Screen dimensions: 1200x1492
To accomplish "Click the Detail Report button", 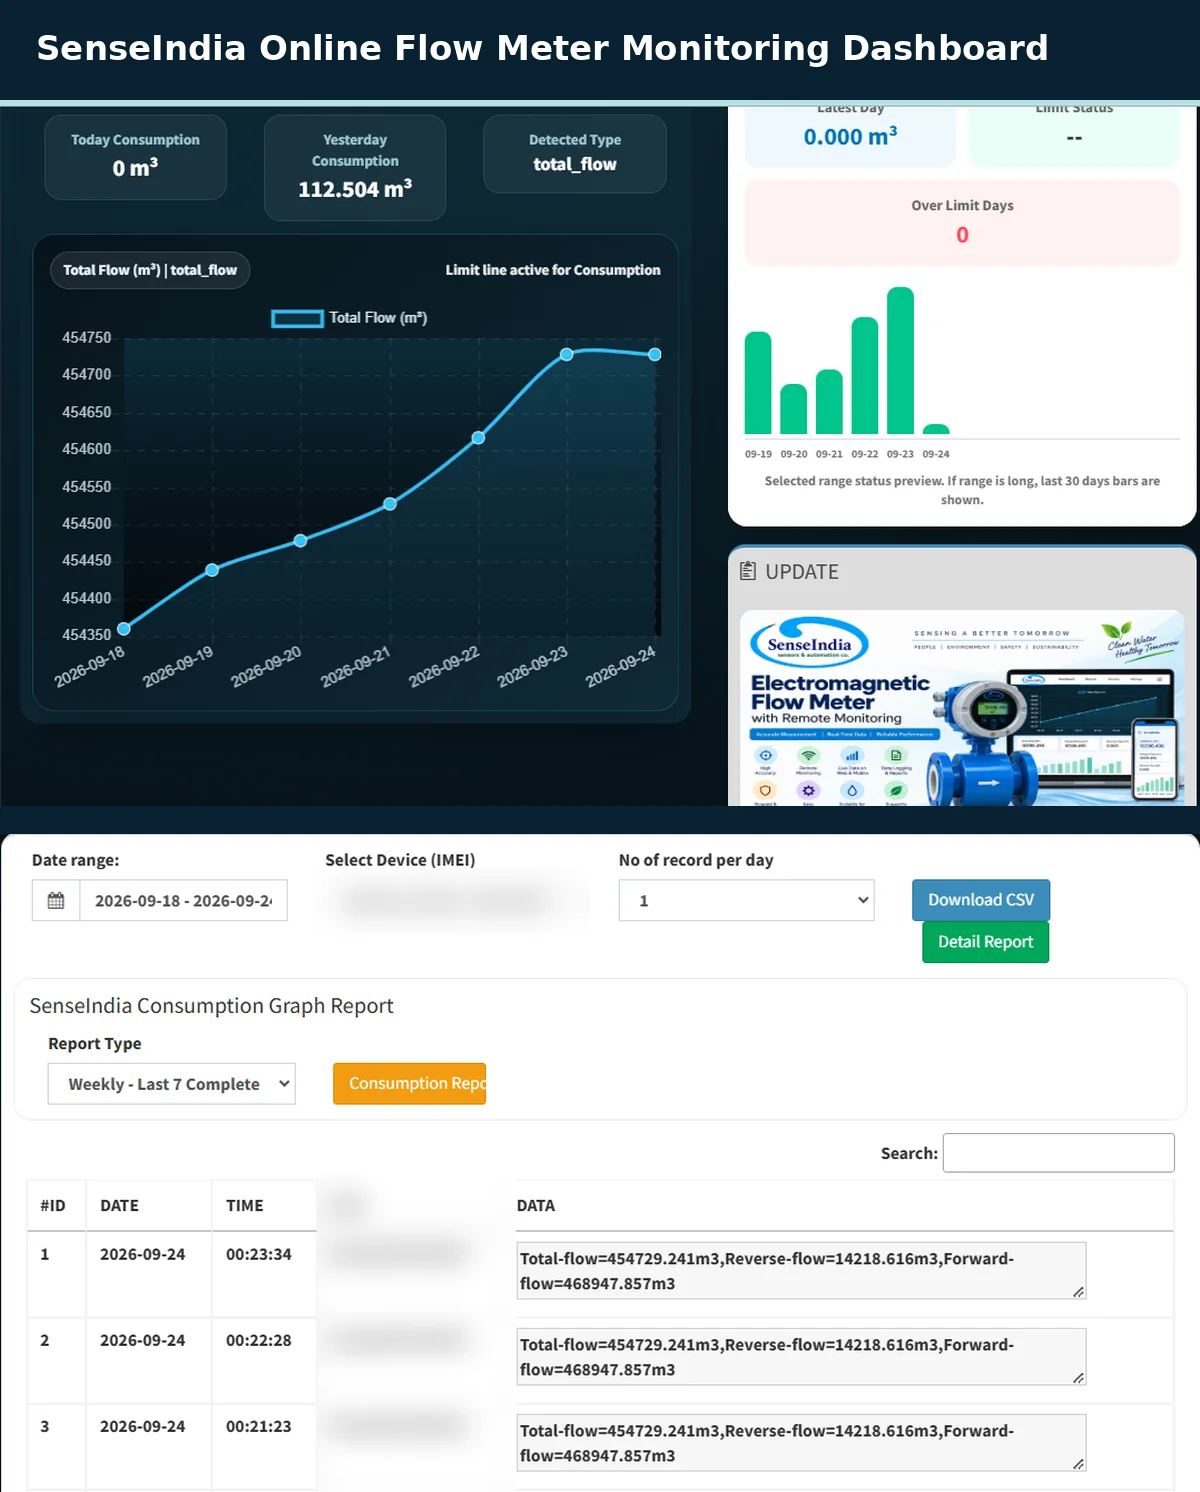I will coord(985,942).
